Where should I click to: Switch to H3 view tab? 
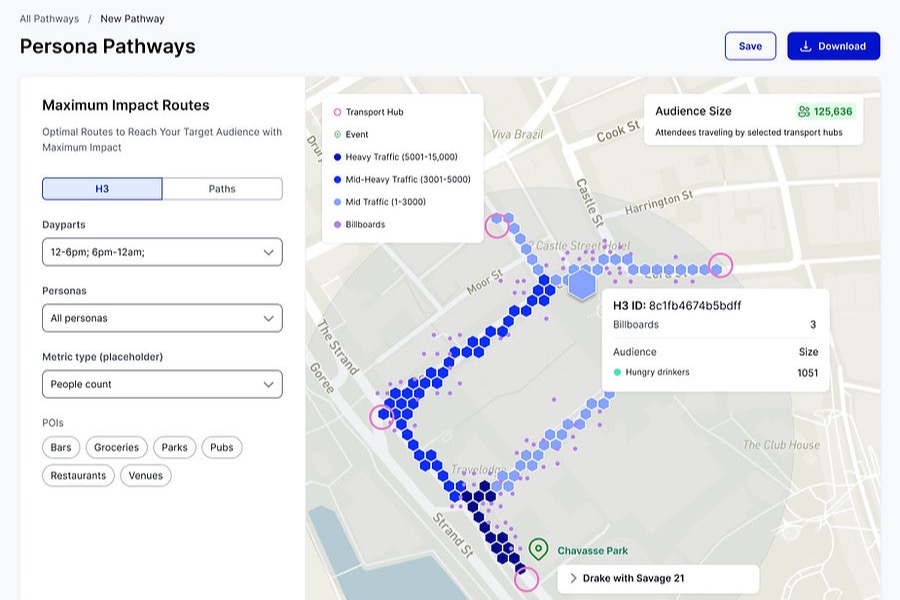(x=102, y=188)
